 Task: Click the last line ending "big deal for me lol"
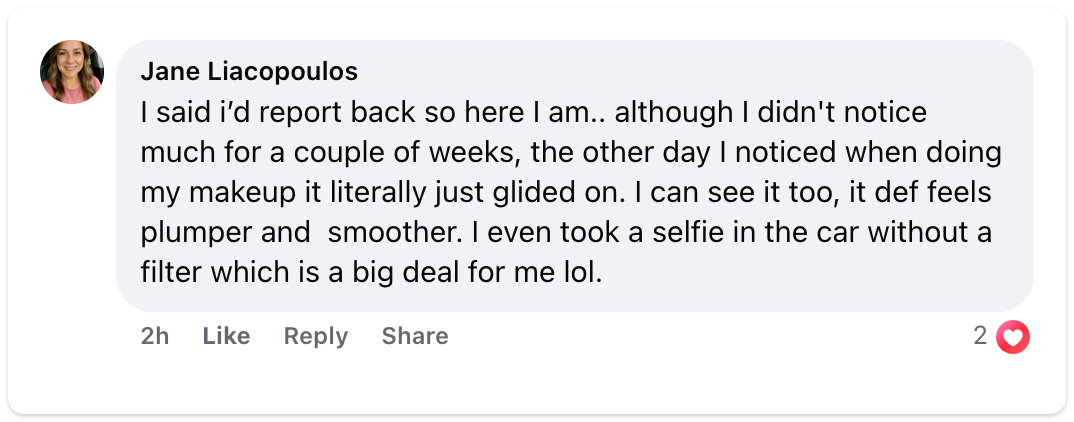tap(371, 272)
